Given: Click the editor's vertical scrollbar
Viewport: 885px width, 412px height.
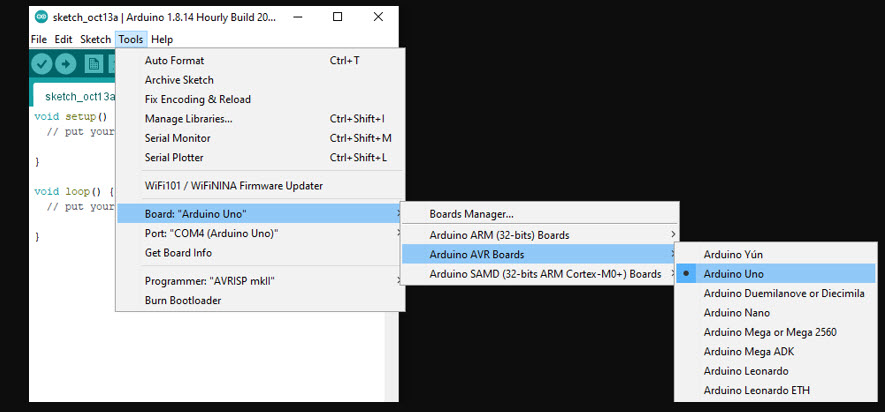Looking at the screenshot, I should coord(391,356).
